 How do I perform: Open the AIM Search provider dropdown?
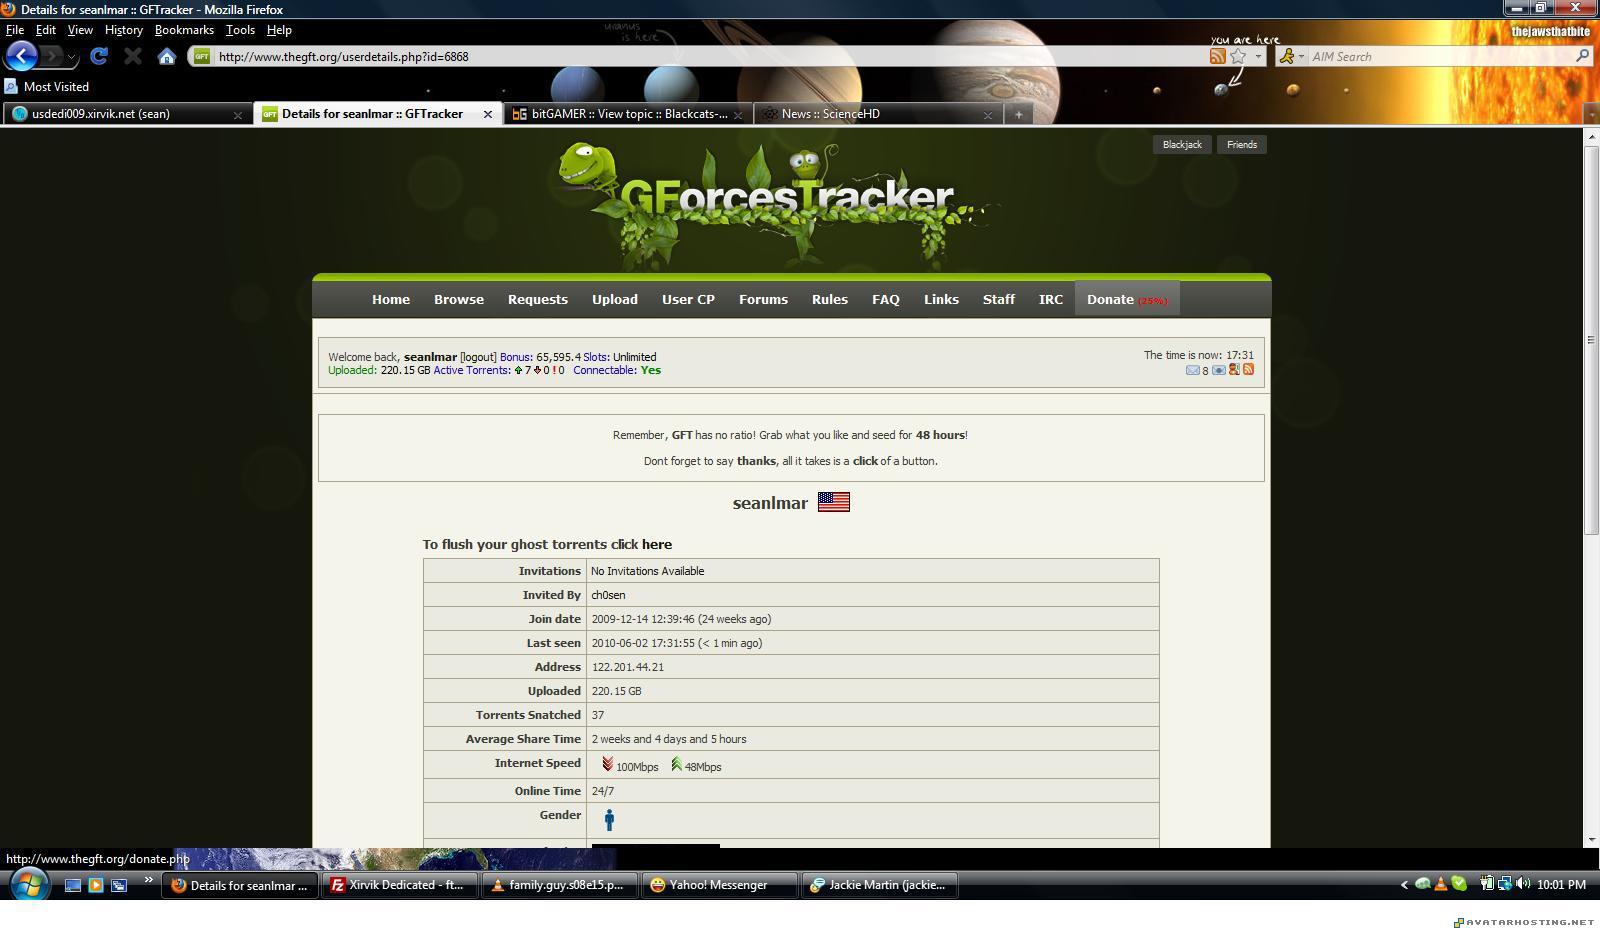pyautogui.click(x=1301, y=56)
